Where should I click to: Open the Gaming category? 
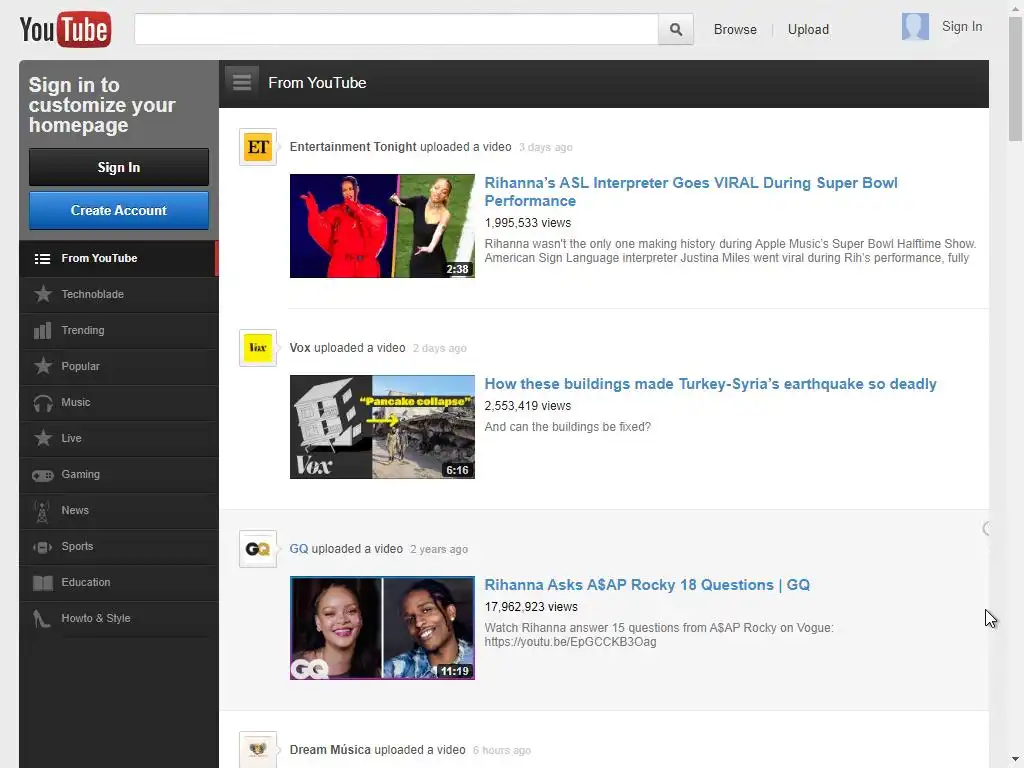point(119,474)
